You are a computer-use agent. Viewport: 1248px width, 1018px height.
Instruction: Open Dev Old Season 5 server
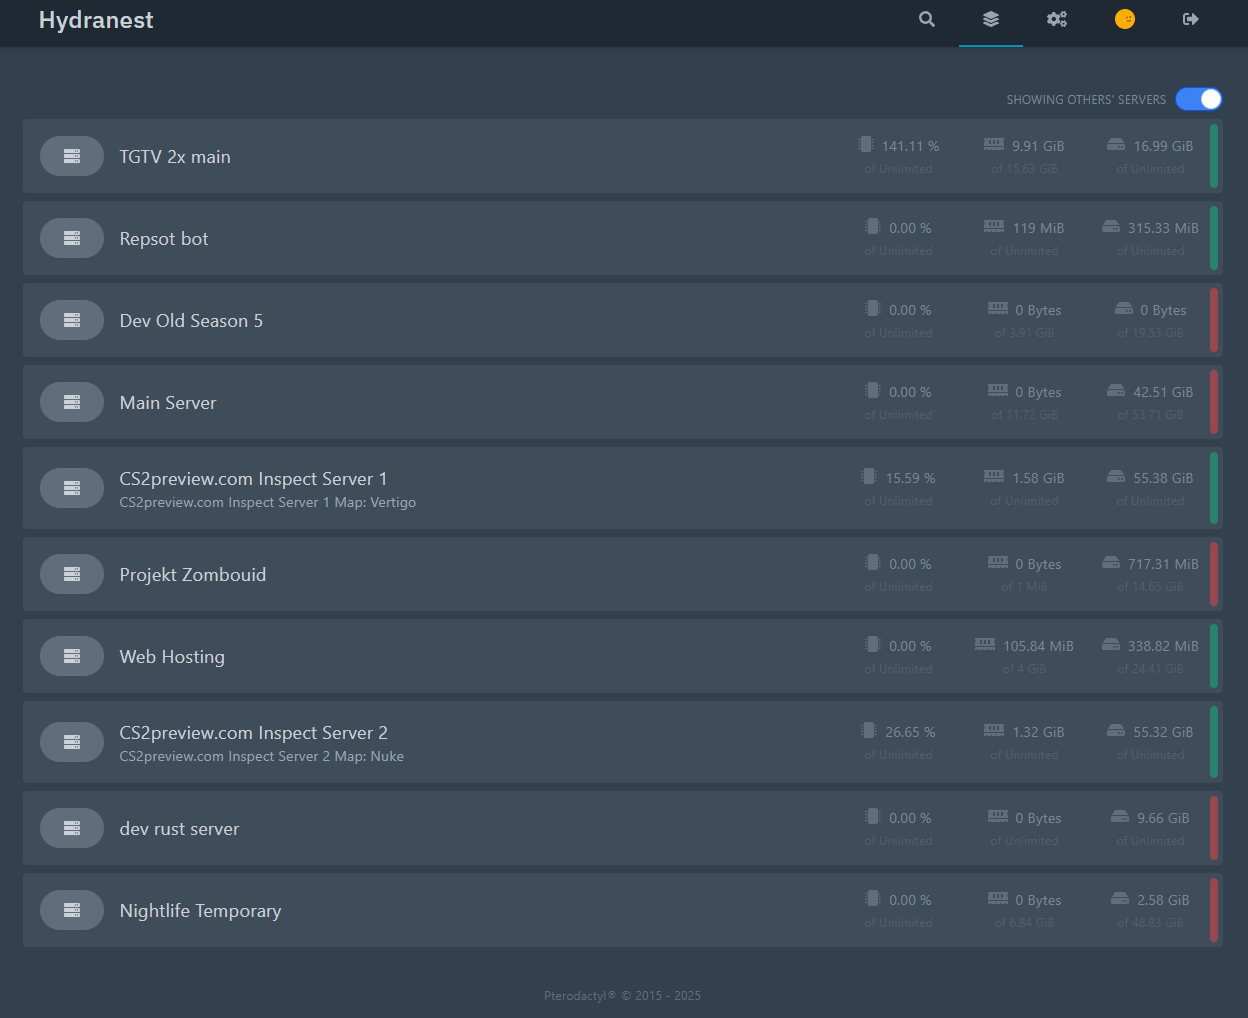622,320
